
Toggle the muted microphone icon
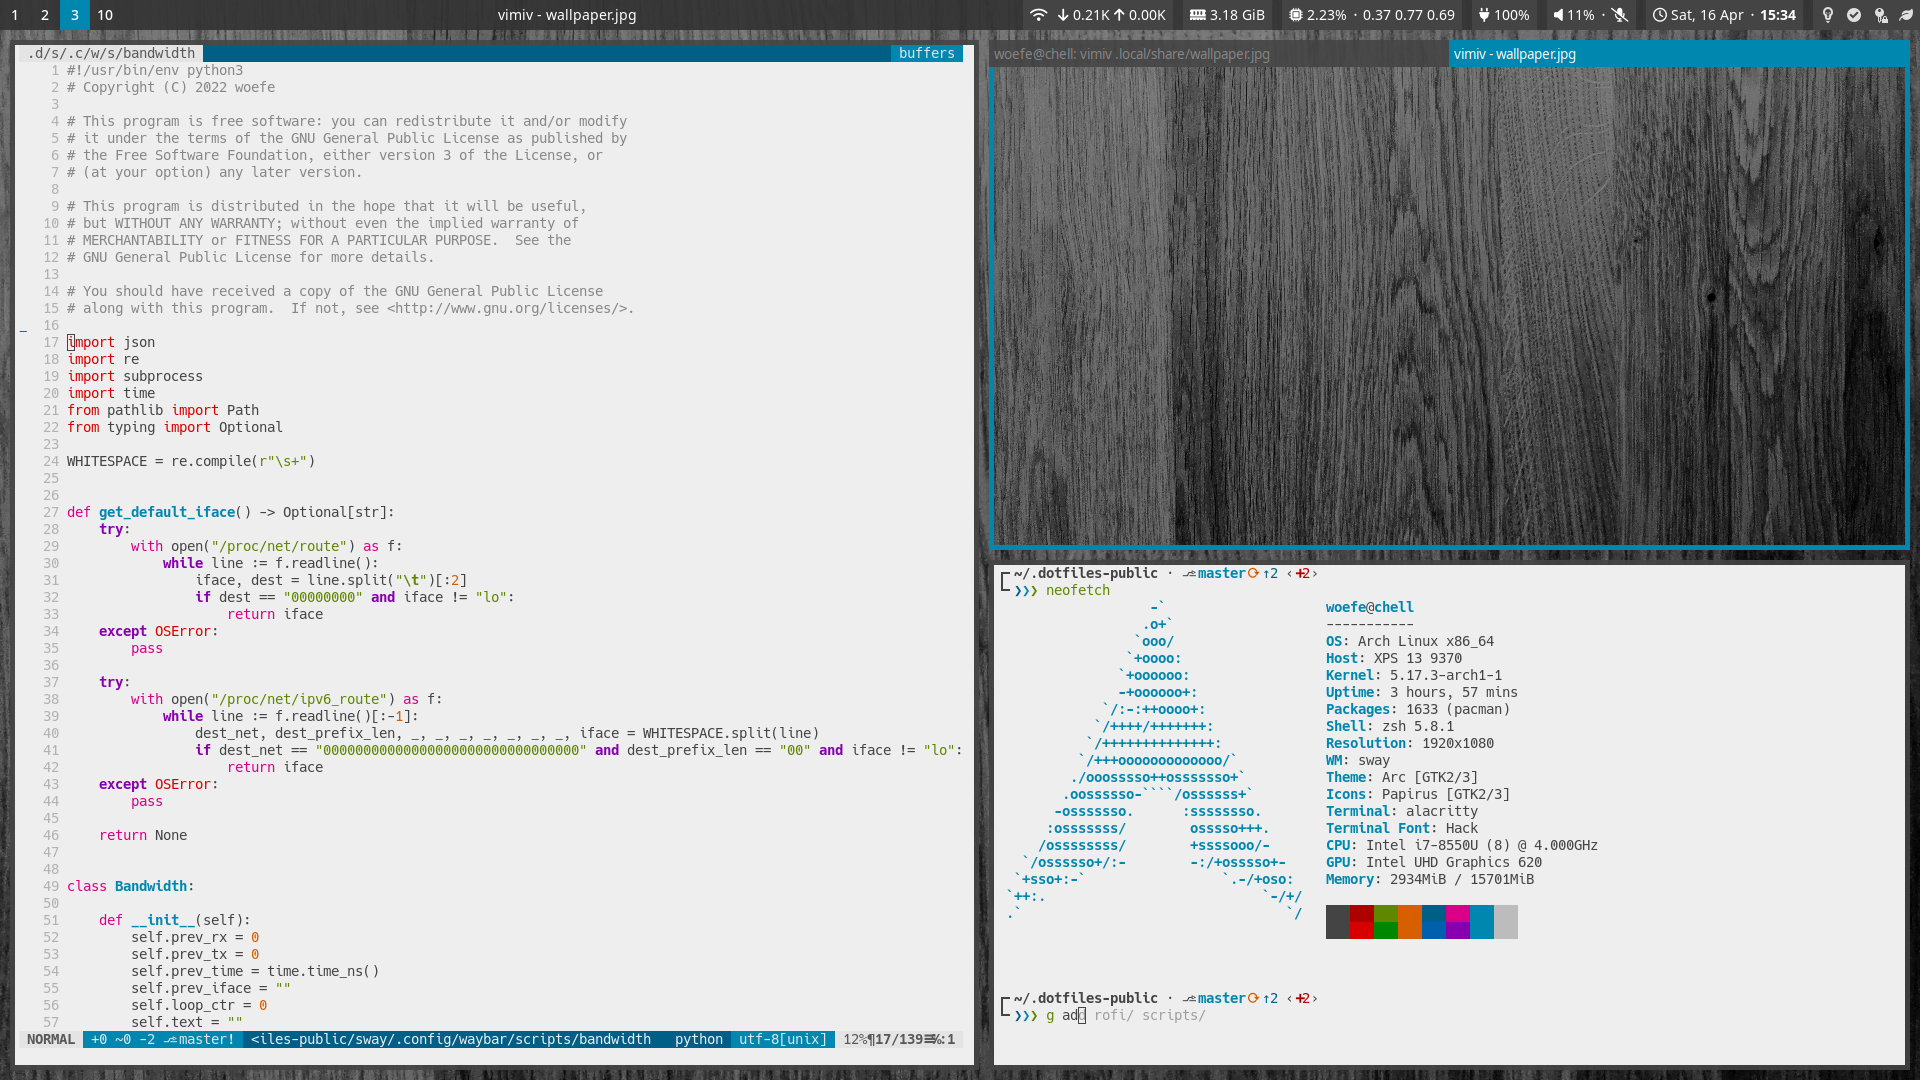(1620, 15)
